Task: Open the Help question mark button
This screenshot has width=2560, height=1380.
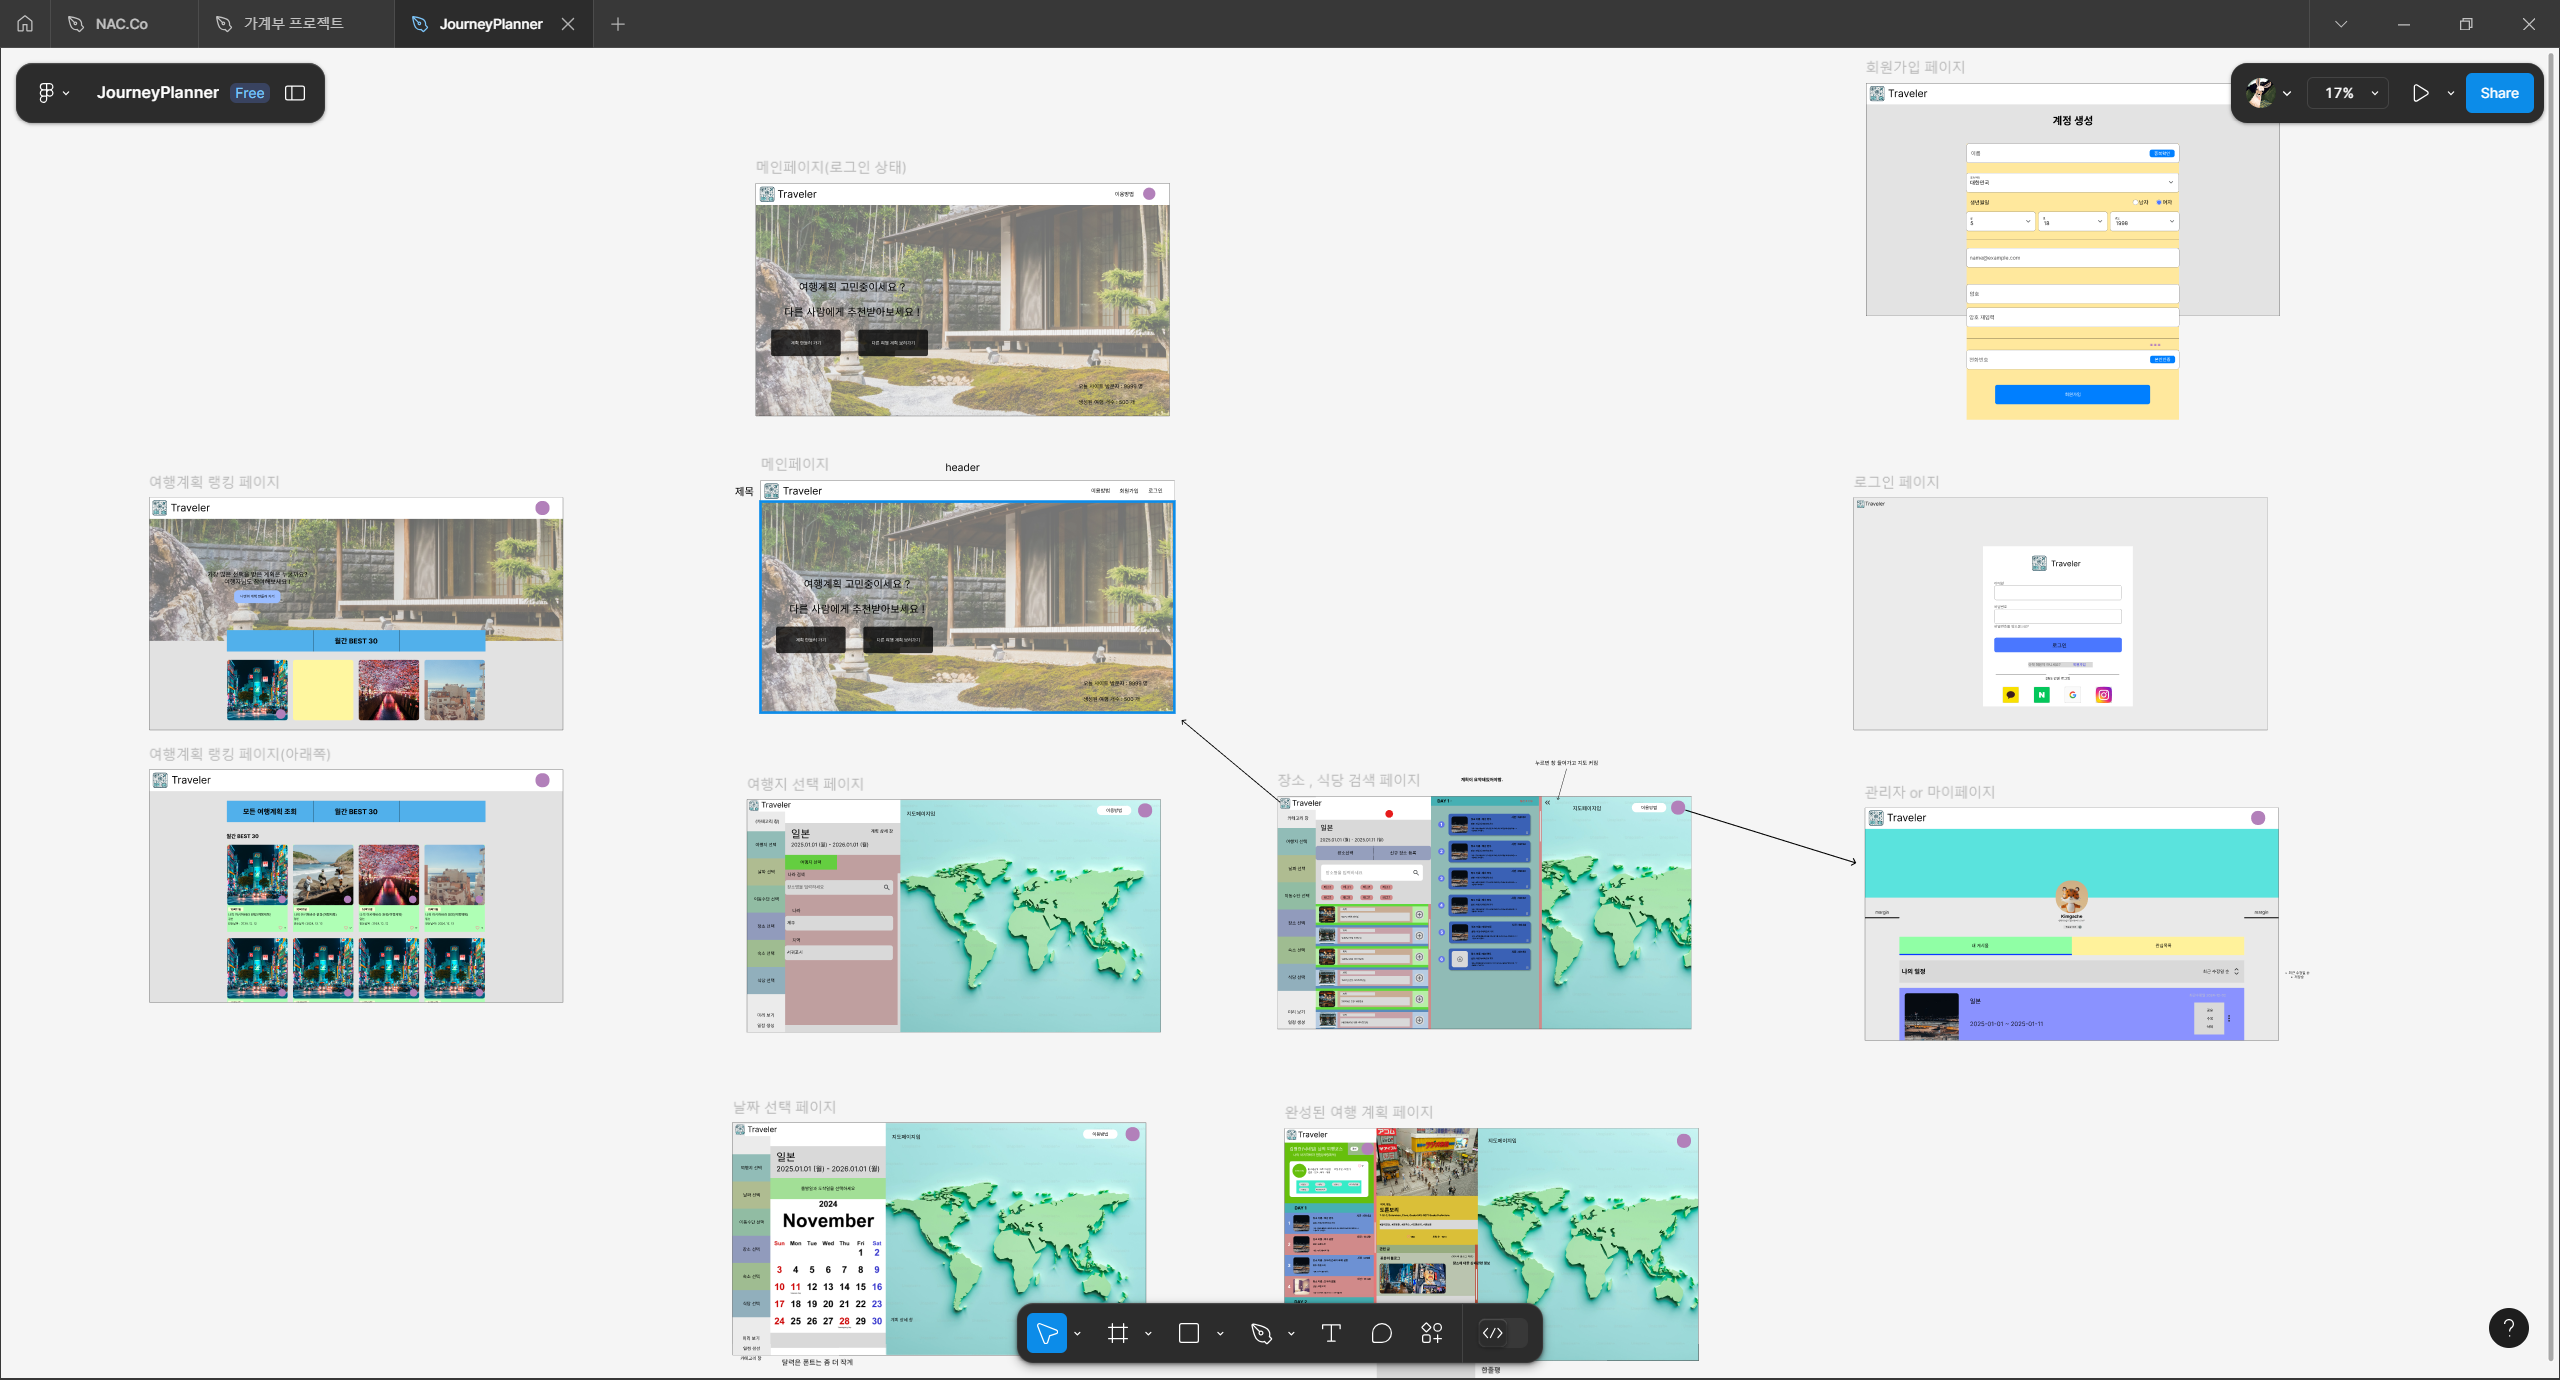Action: click(2508, 1328)
